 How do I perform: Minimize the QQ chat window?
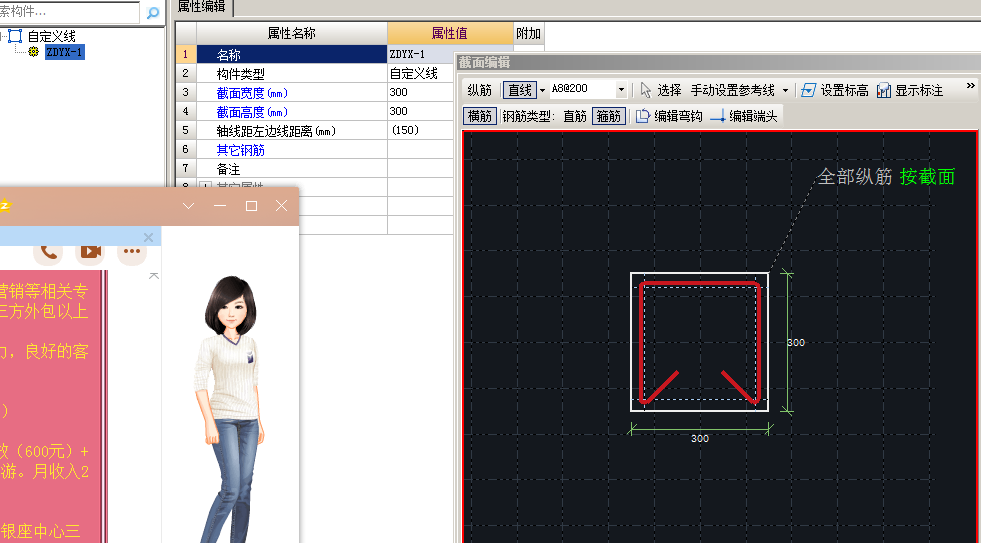click(x=220, y=206)
